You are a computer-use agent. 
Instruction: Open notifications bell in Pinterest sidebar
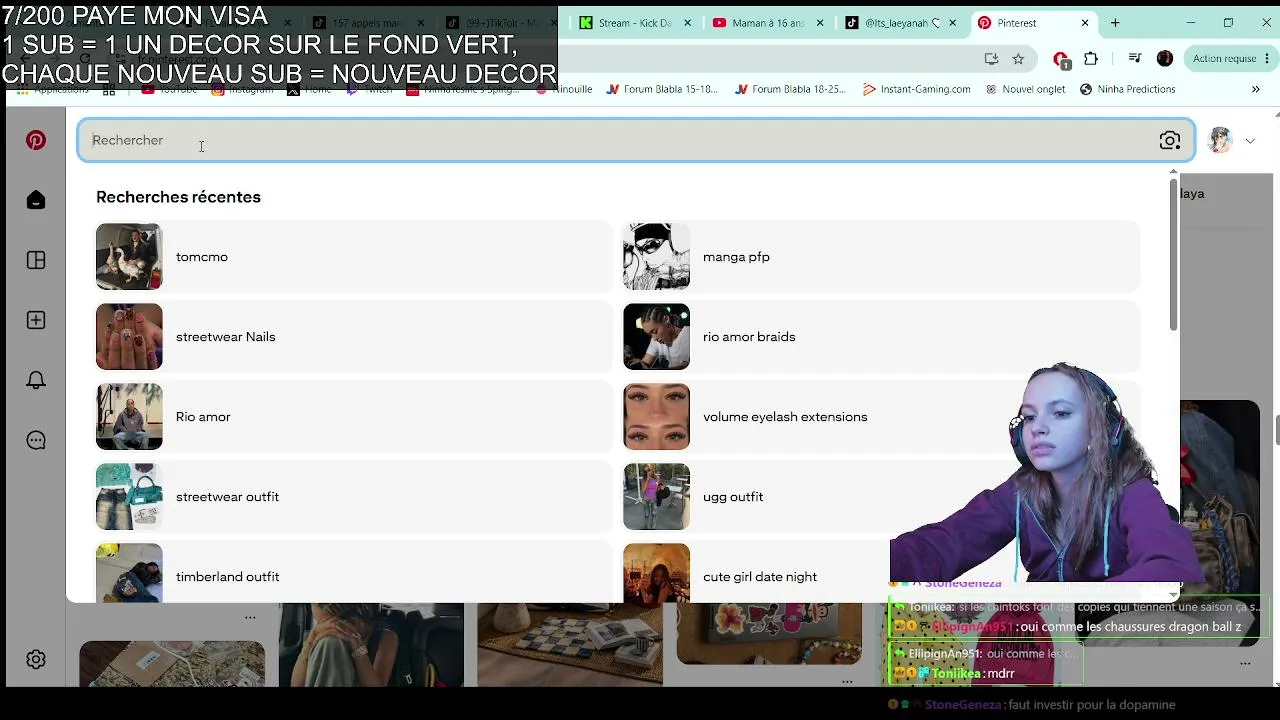tap(36, 380)
